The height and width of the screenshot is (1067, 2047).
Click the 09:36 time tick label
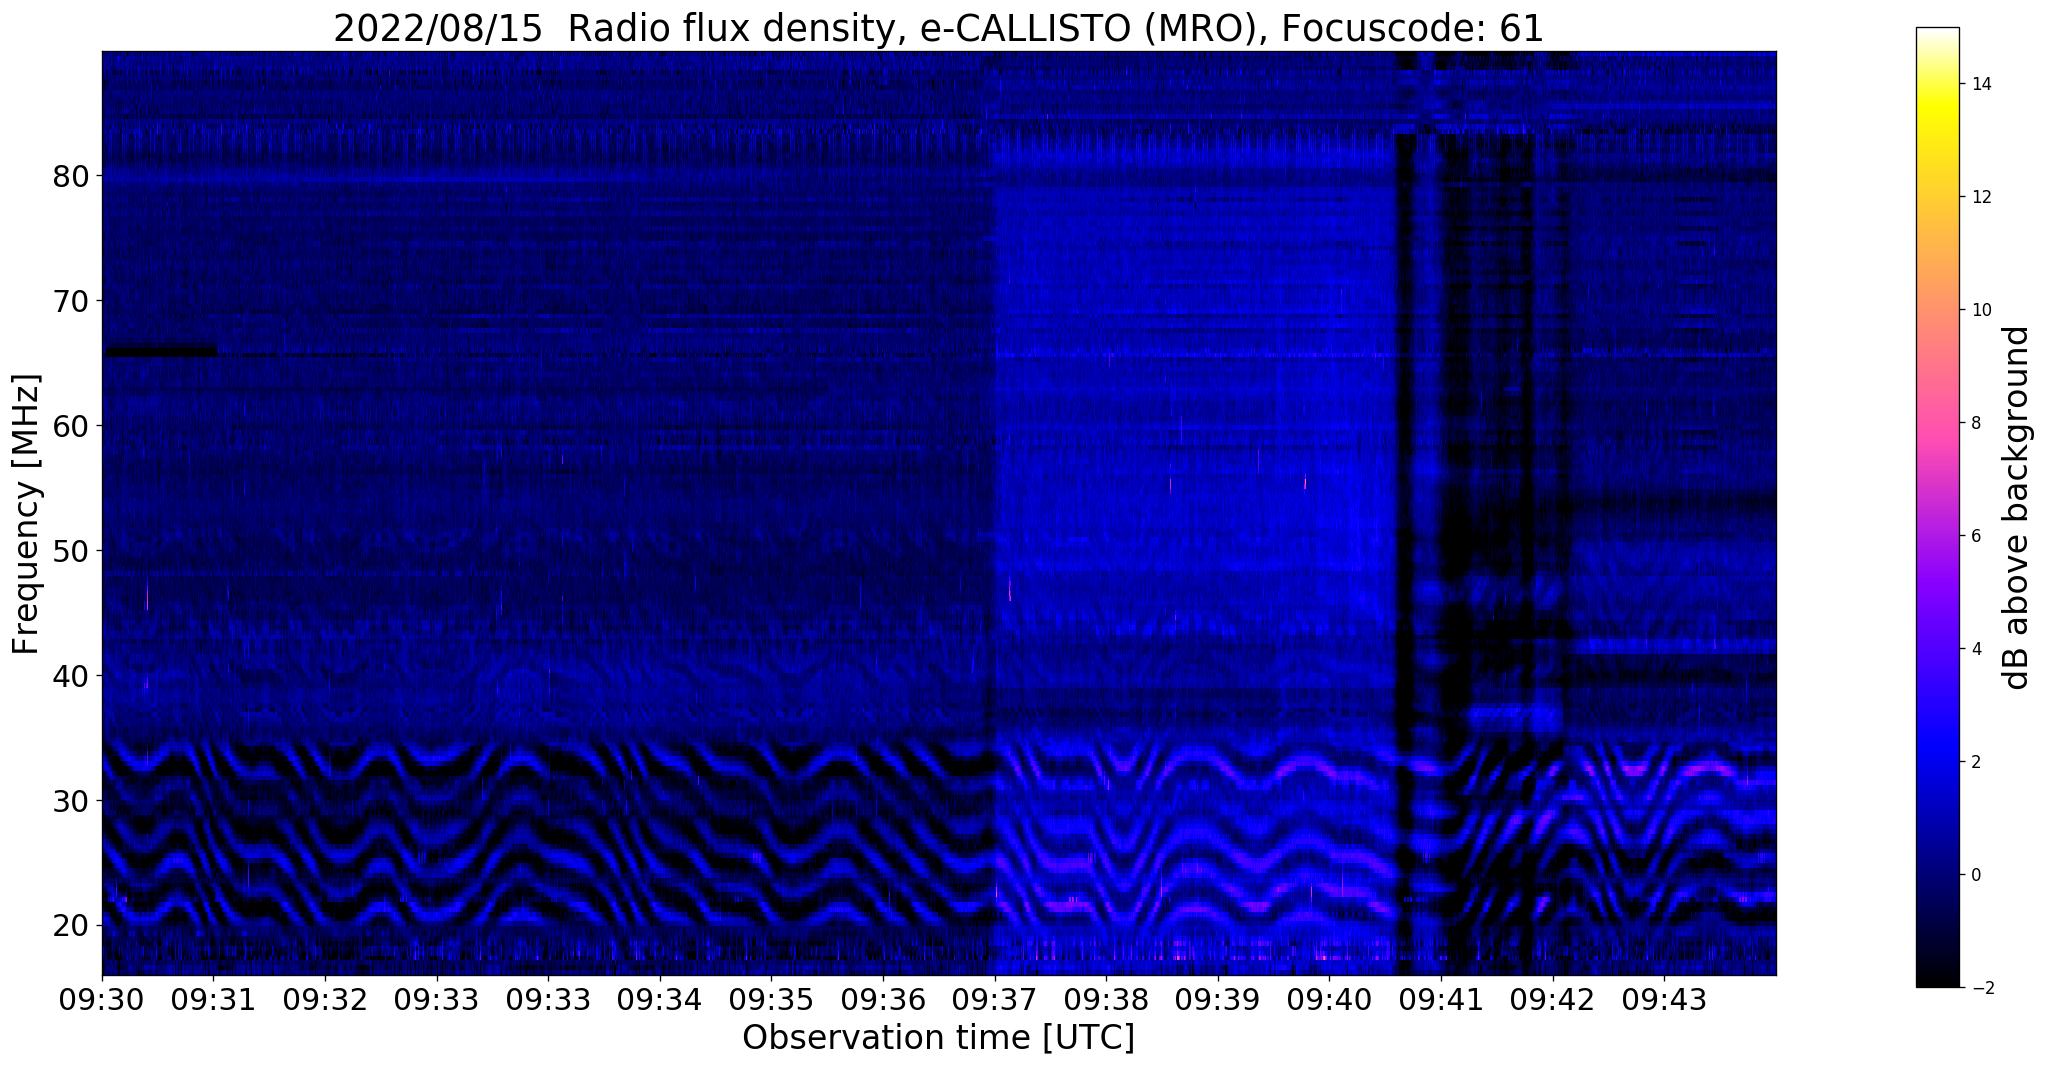(x=883, y=999)
